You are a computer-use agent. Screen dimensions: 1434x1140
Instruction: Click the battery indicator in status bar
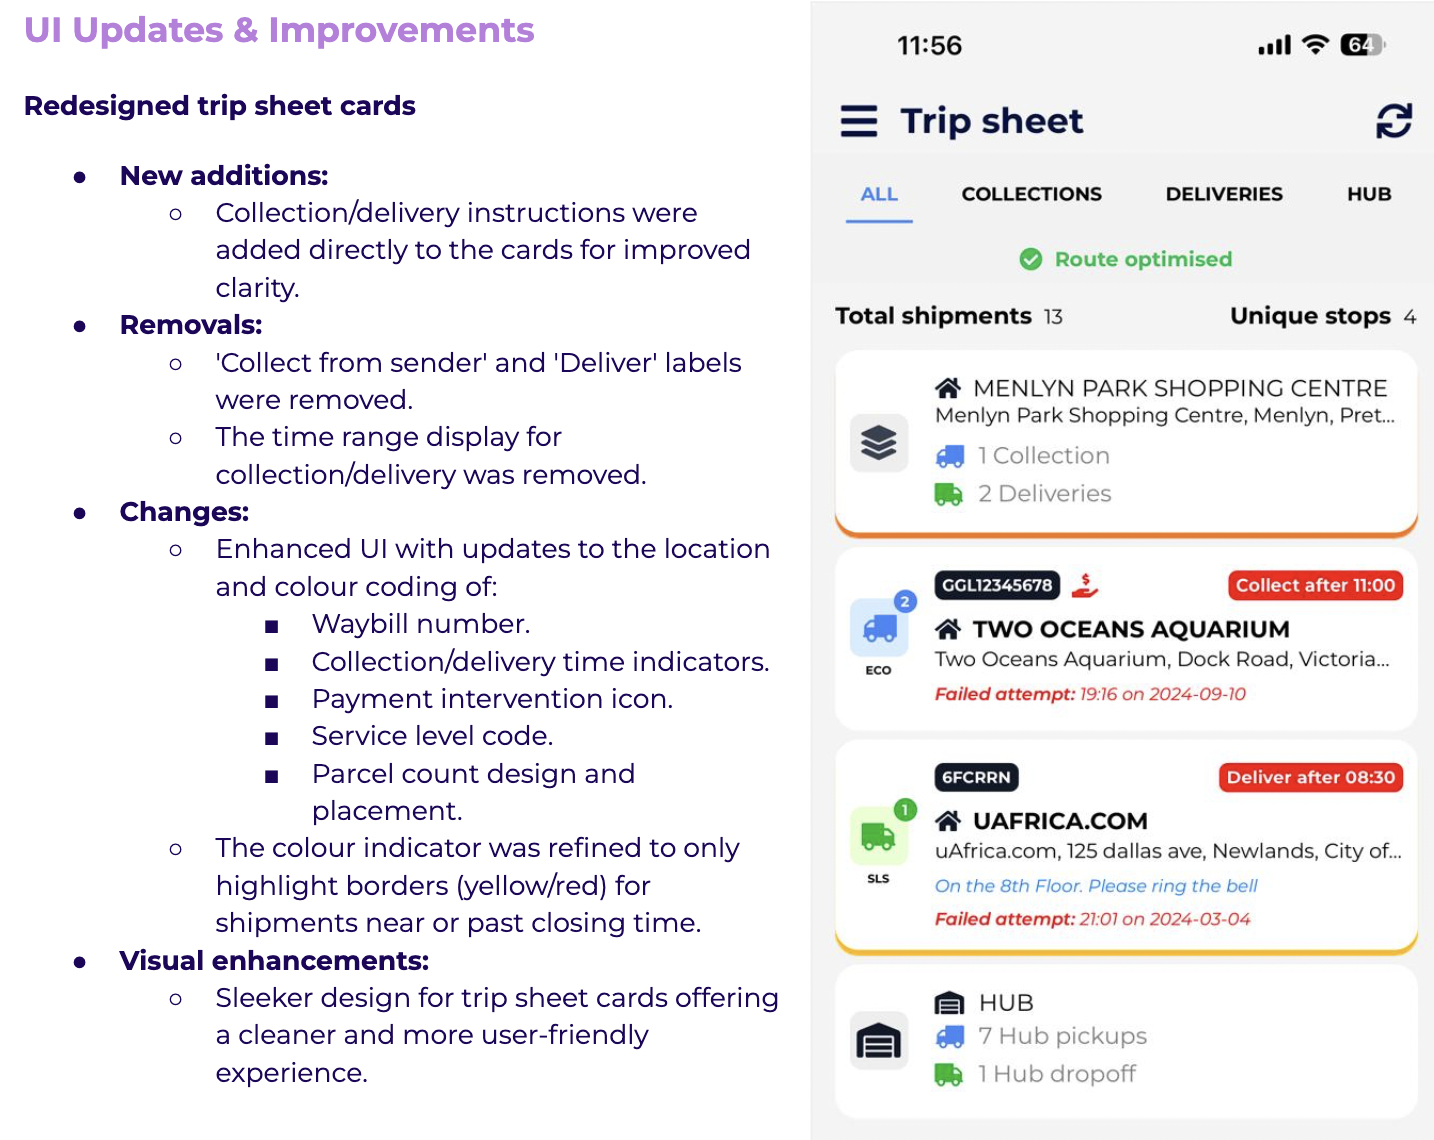[x=1362, y=45]
